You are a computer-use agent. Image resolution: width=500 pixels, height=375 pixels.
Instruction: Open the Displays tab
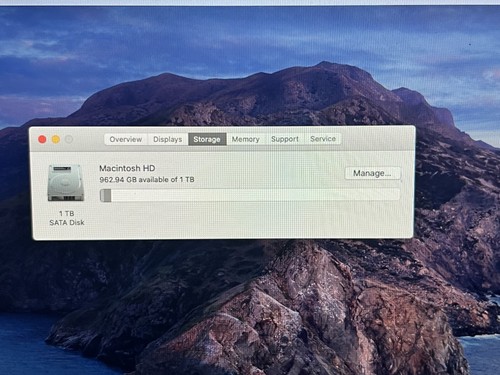[x=168, y=139]
